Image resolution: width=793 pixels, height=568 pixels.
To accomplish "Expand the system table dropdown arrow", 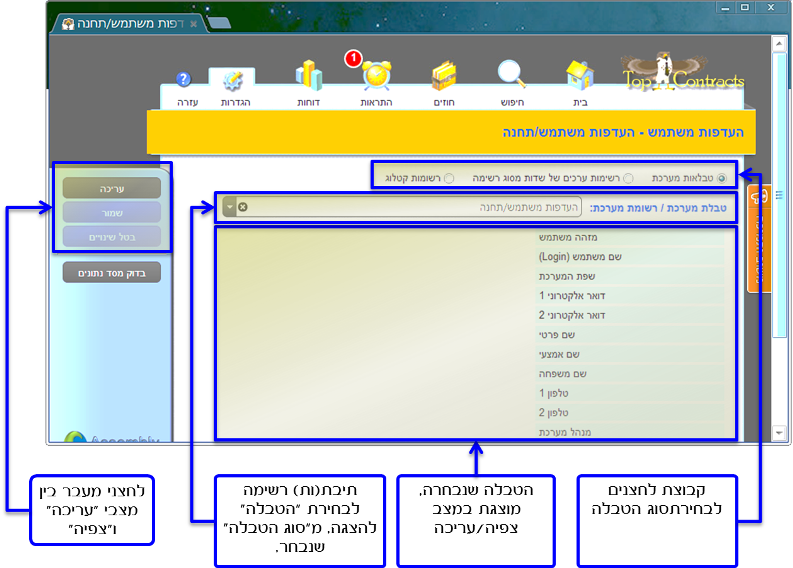I will (230, 207).
